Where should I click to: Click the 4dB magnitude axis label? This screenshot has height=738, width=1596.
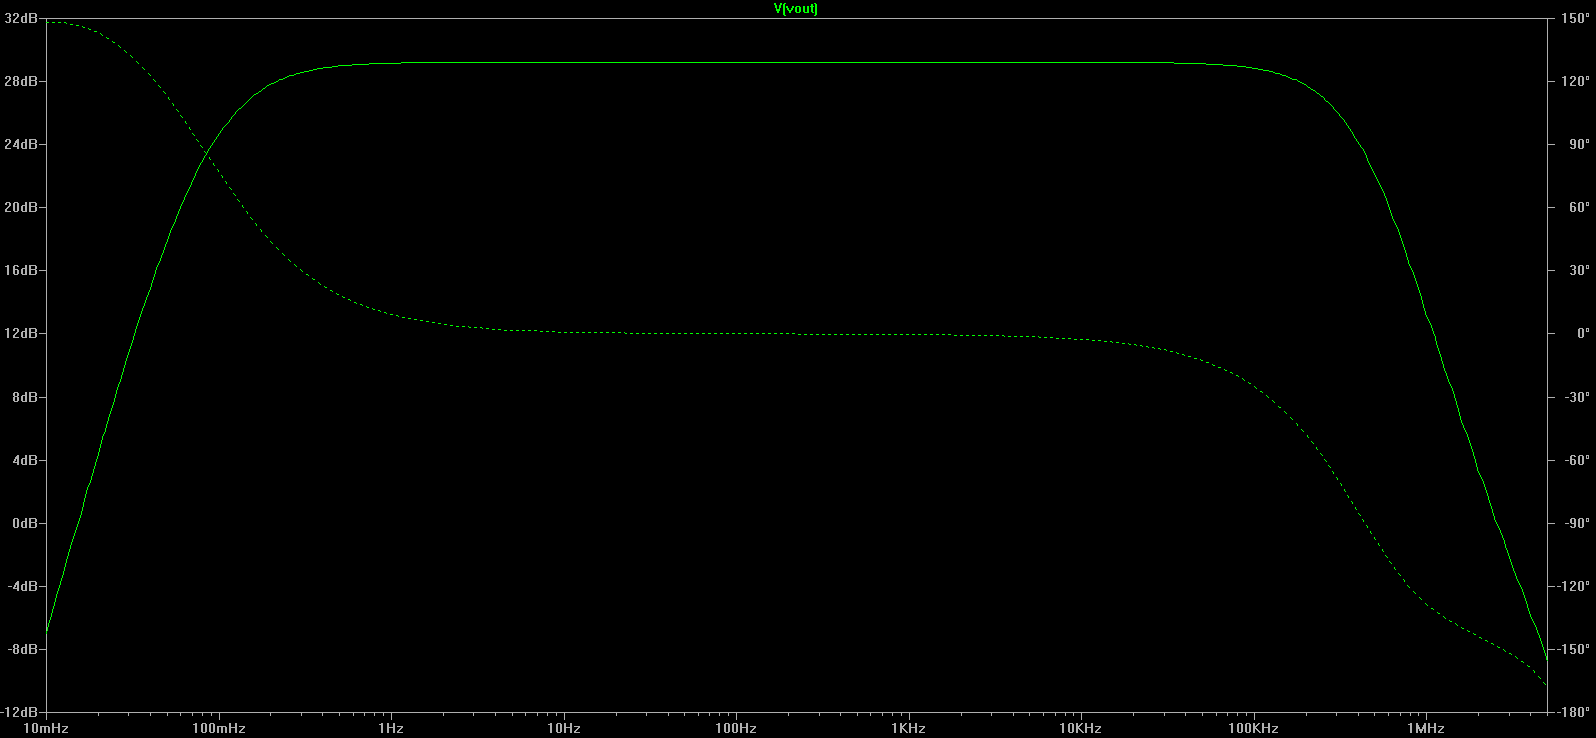pyautogui.click(x=24, y=460)
